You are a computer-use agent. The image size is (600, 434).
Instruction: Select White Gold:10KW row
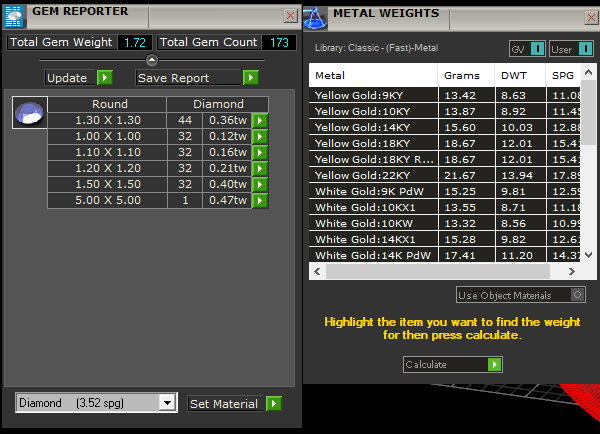click(x=372, y=224)
